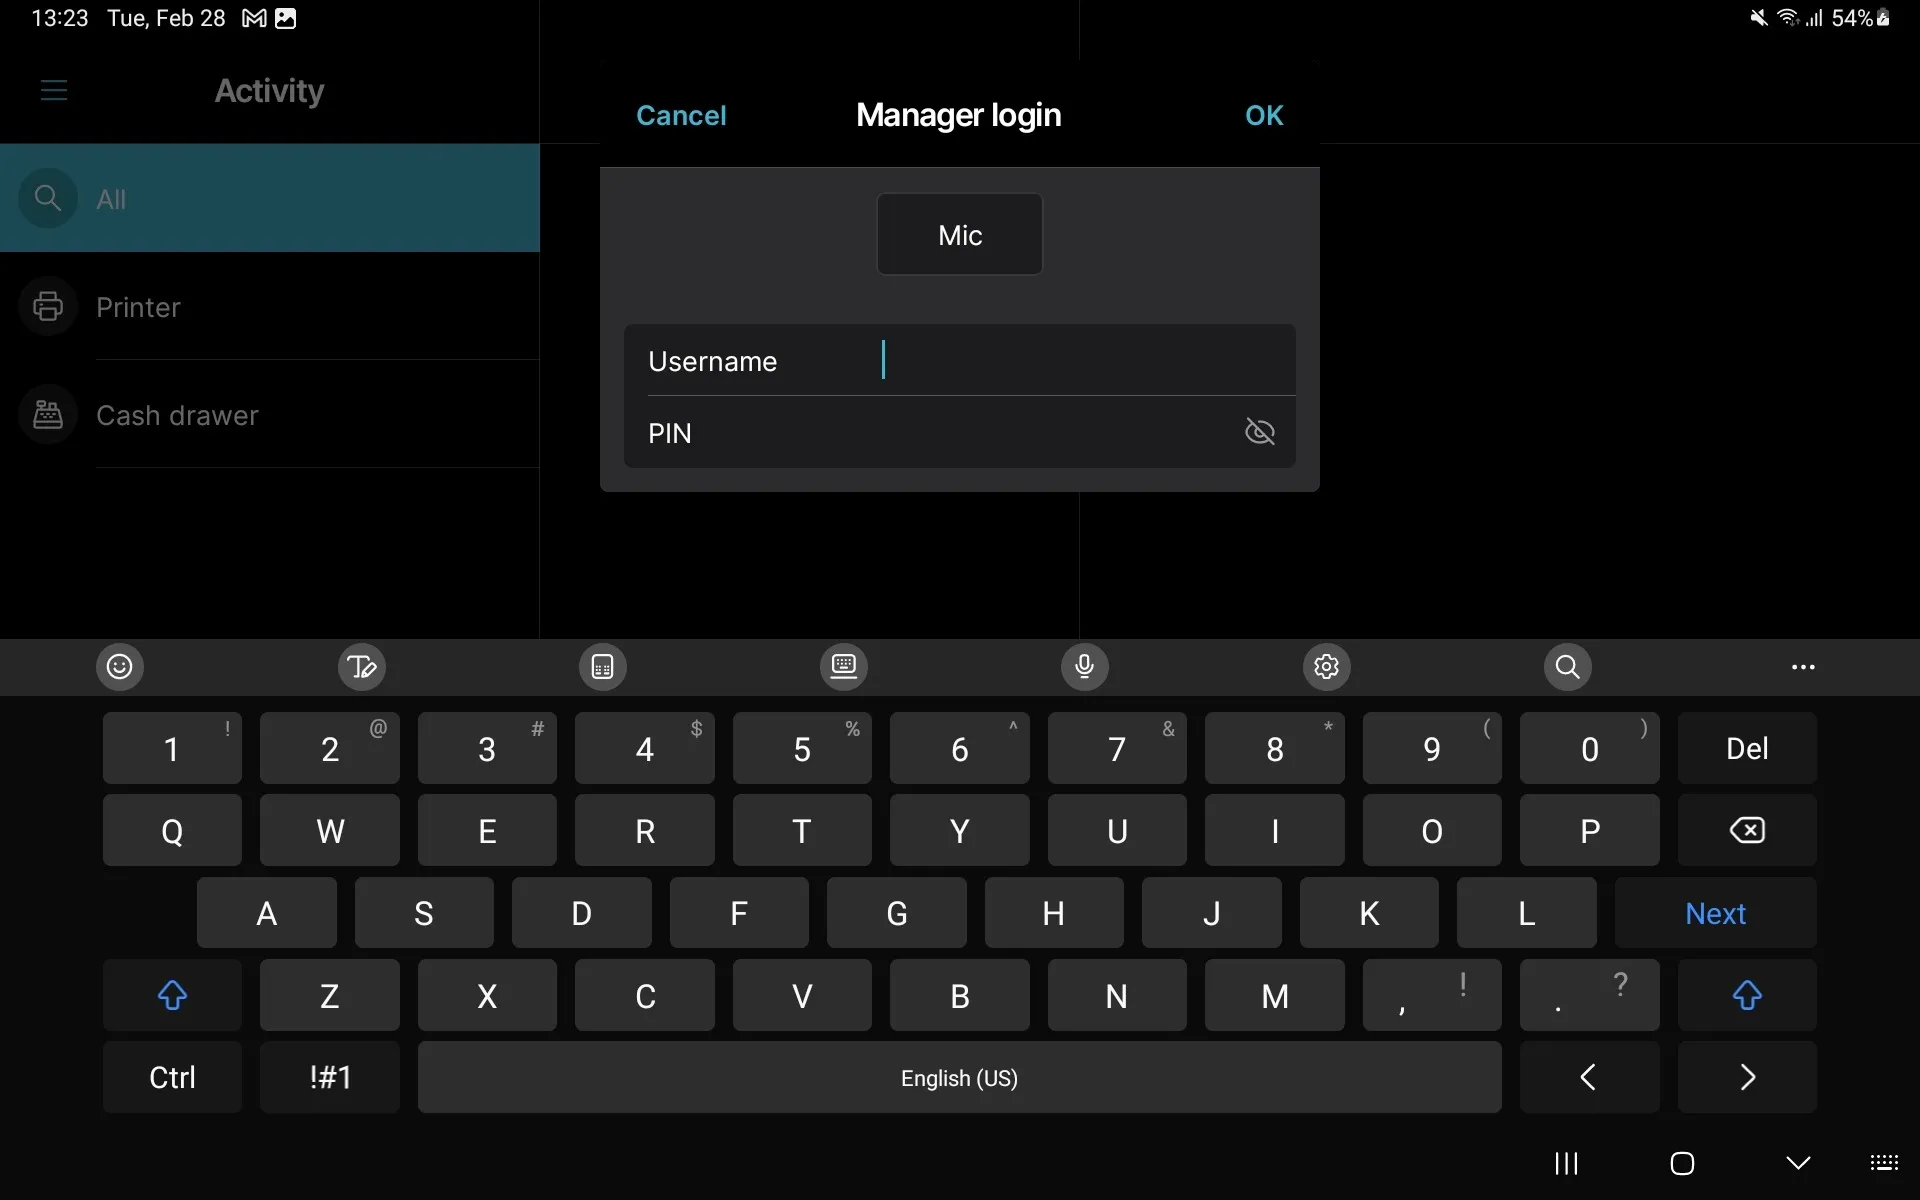Confirm Manager login by tapping OK
1920x1200 pixels.
[x=1263, y=115]
